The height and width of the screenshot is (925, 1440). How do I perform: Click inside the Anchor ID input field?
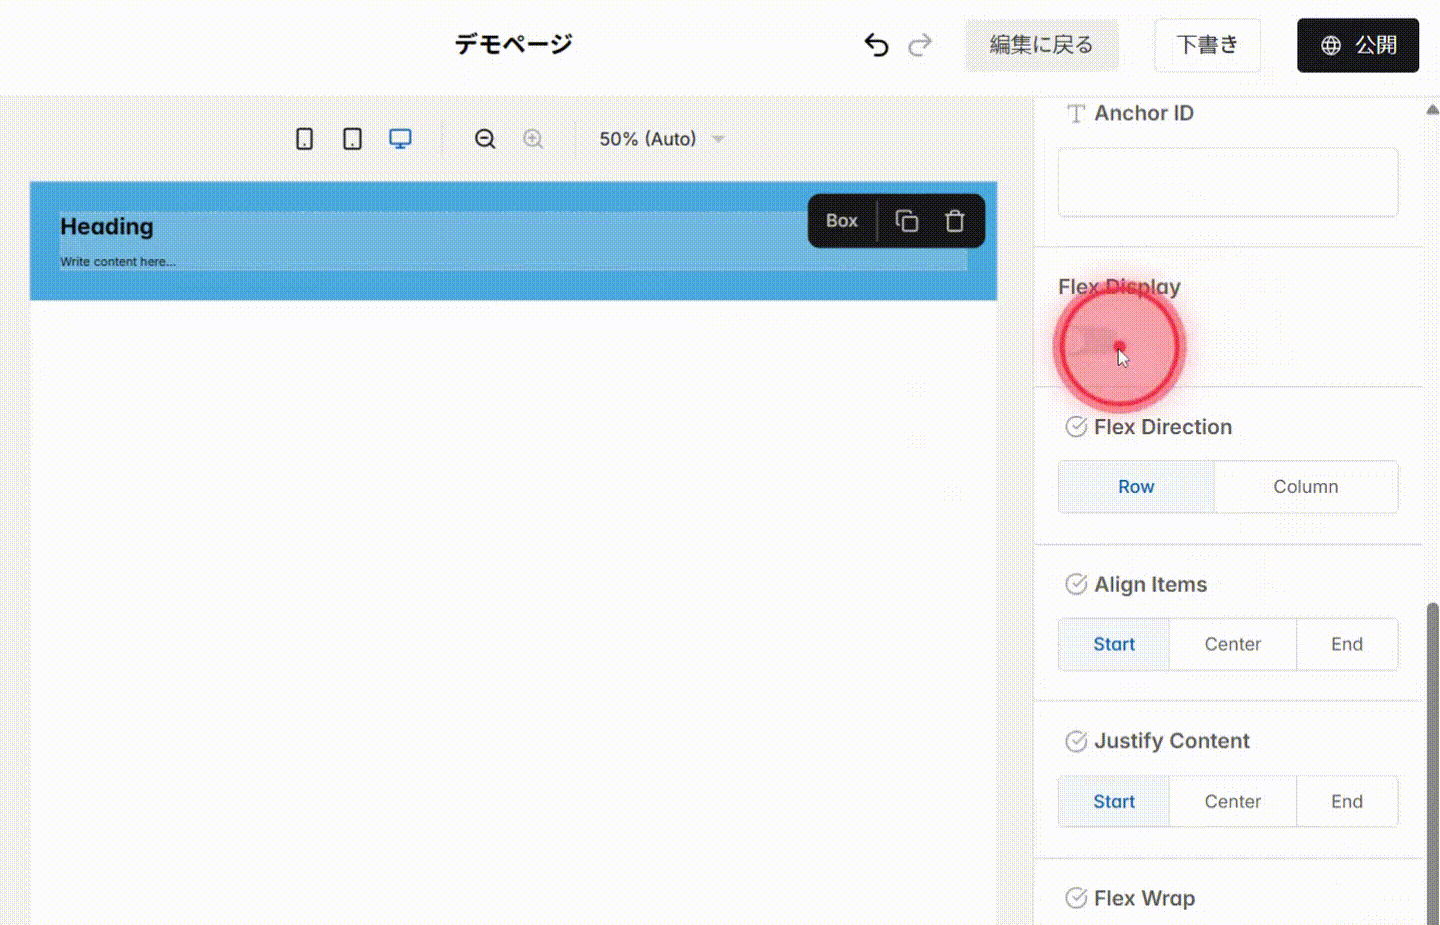[1227, 182]
